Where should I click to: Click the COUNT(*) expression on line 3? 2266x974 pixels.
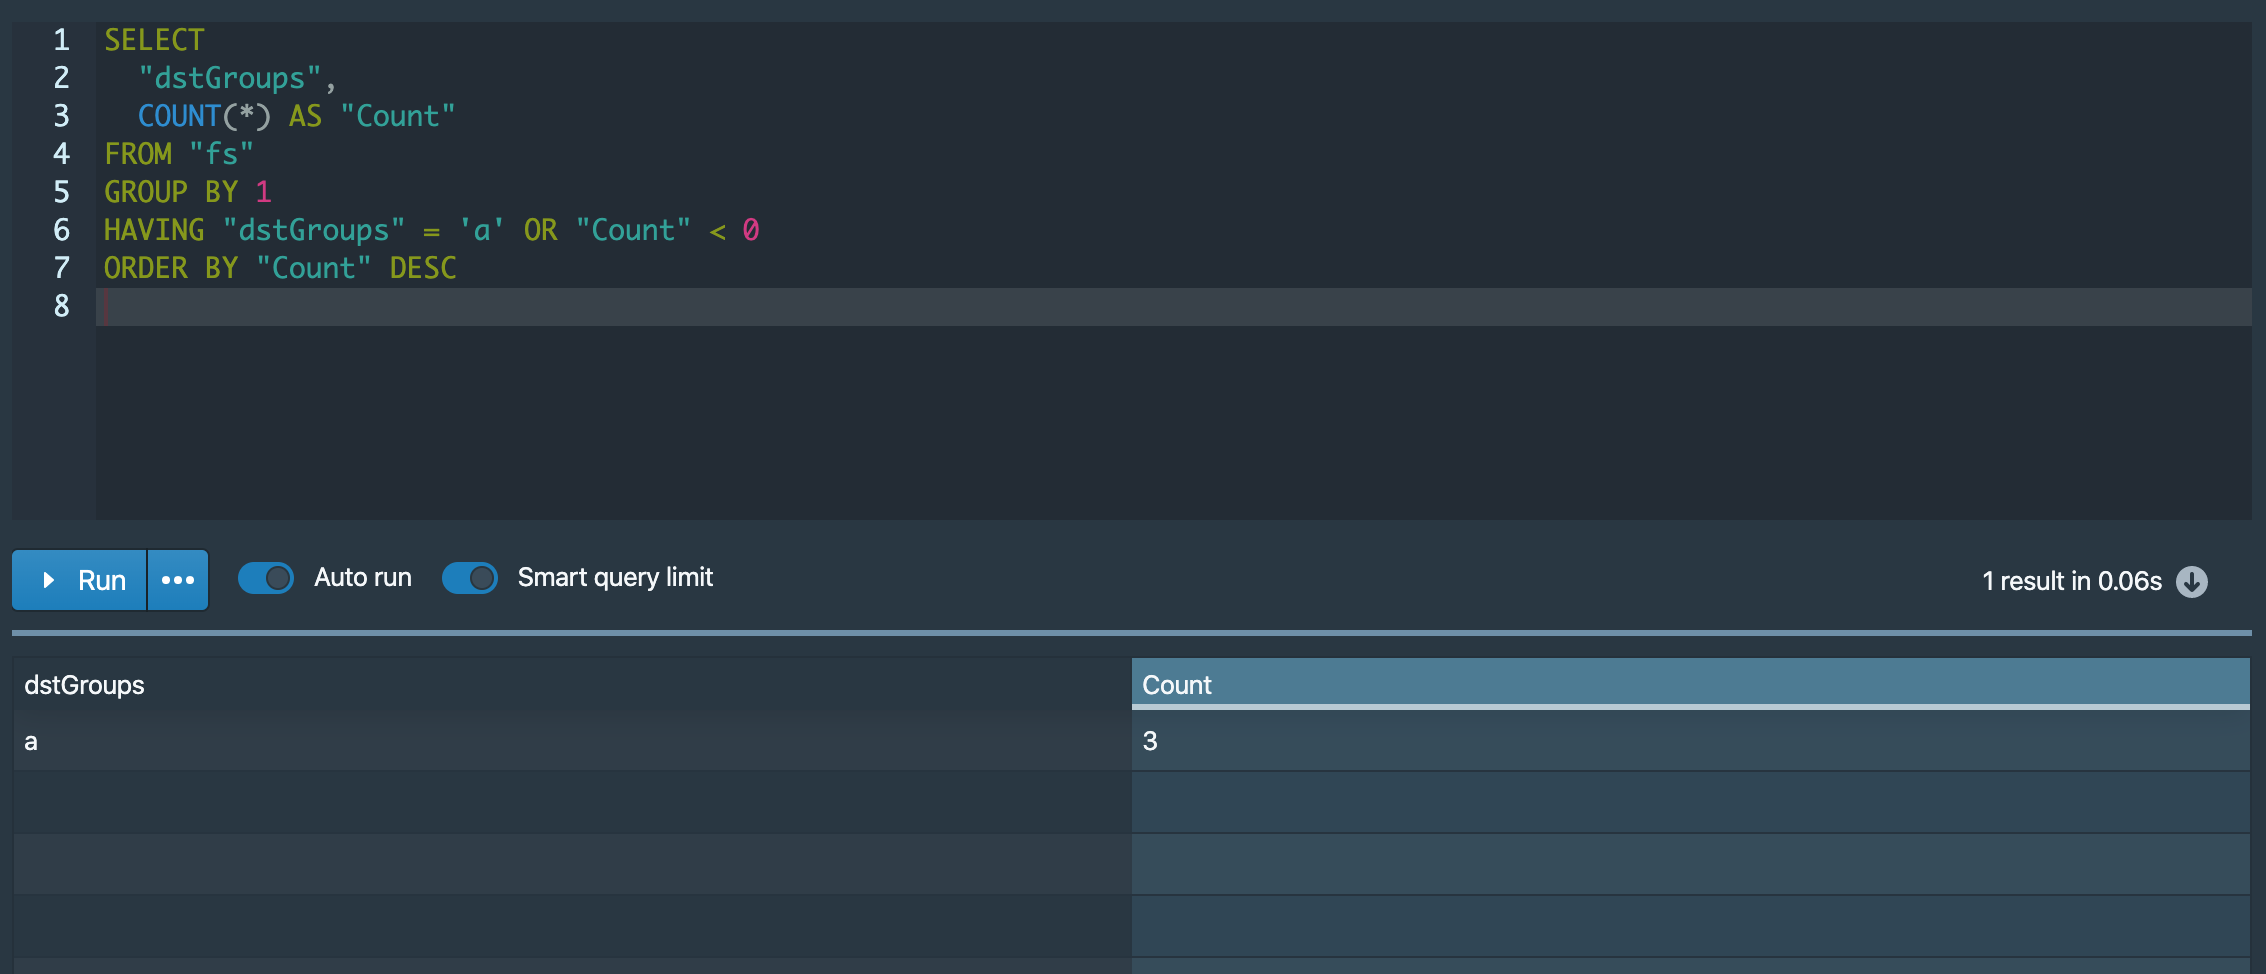tap(204, 117)
